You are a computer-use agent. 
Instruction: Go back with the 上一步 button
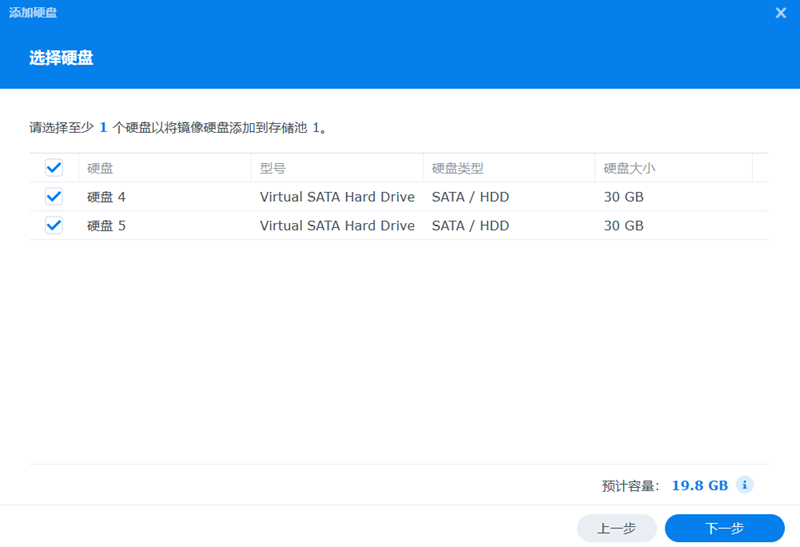[616, 528]
